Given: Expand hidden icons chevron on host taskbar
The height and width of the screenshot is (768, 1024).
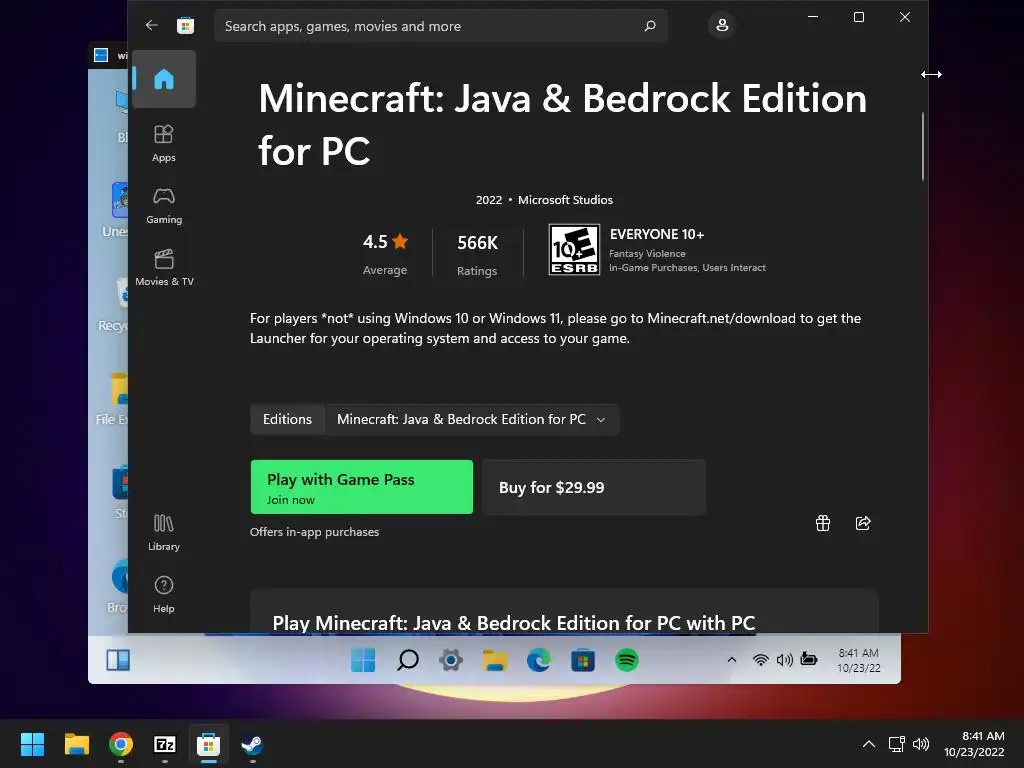Looking at the screenshot, I should 869,744.
